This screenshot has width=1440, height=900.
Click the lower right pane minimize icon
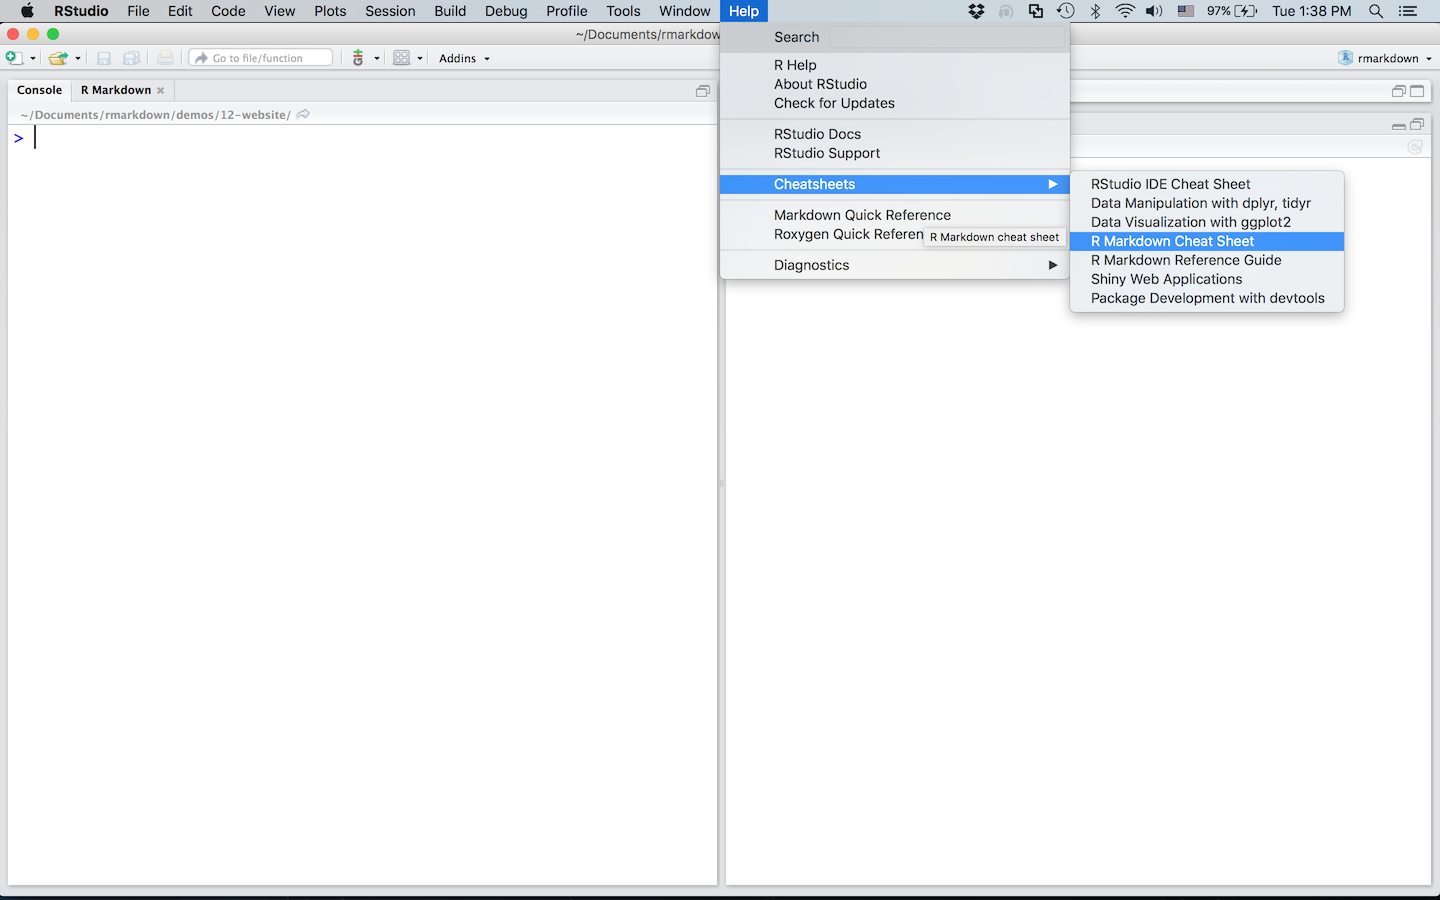coord(1399,125)
